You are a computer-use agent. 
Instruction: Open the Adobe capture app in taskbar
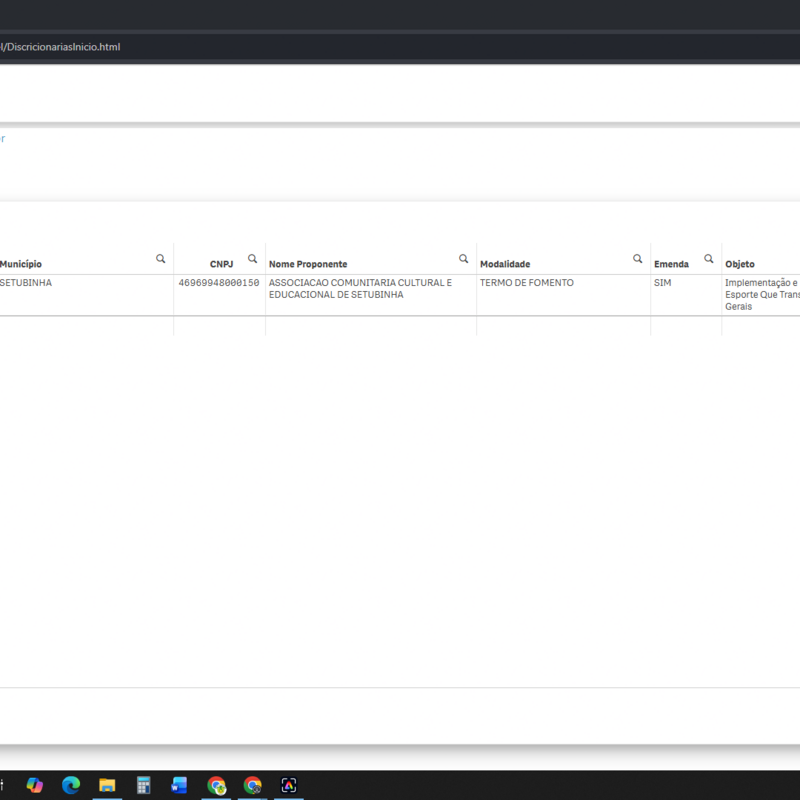pos(289,785)
